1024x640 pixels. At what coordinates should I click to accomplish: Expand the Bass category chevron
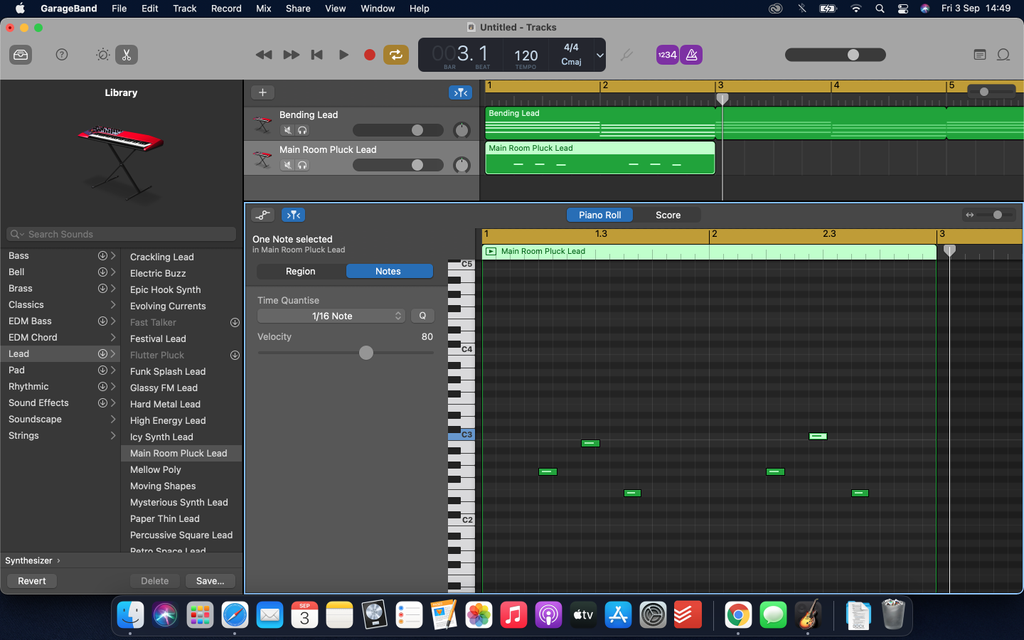click(x=113, y=255)
